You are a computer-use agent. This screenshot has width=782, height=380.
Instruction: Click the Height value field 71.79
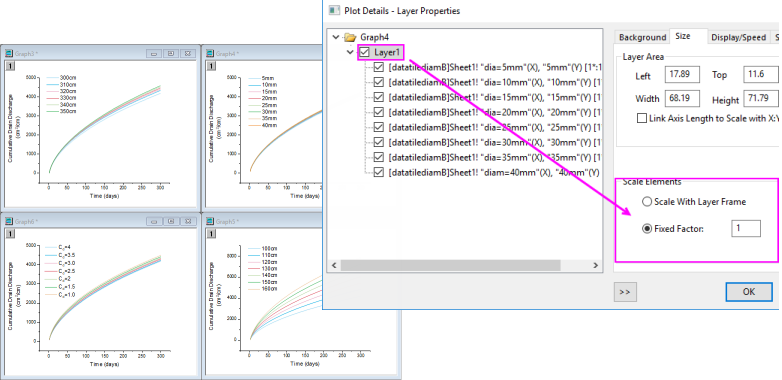(761, 99)
